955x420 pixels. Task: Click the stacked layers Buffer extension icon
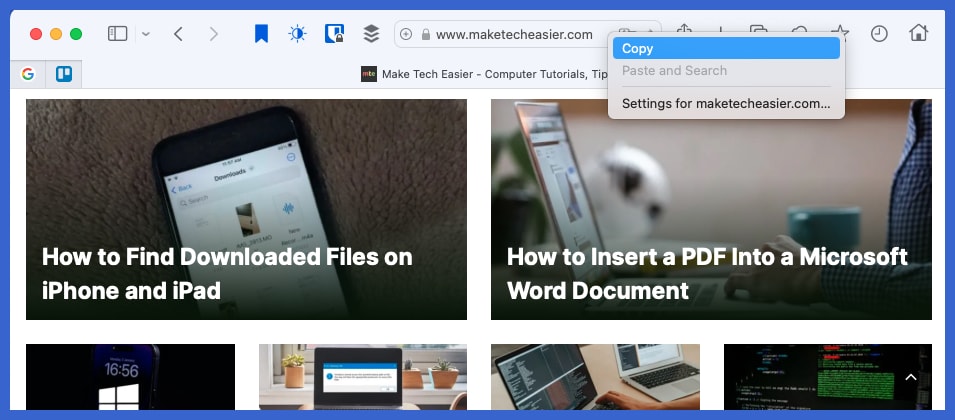click(x=371, y=33)
